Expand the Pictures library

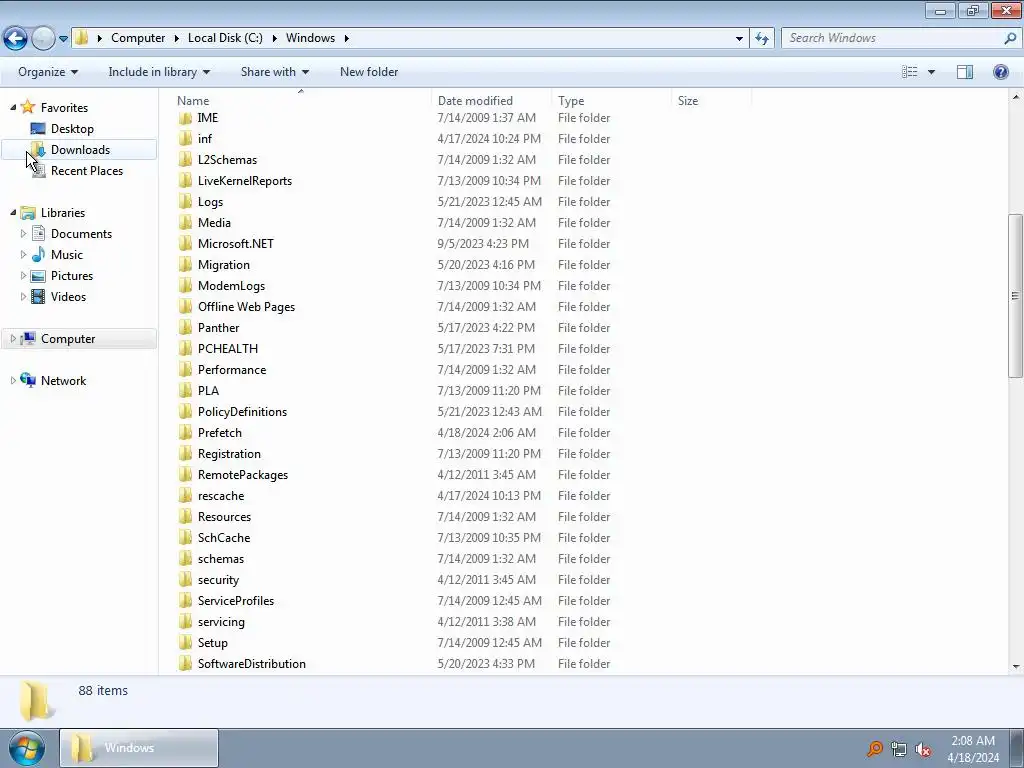click(24, 275)
